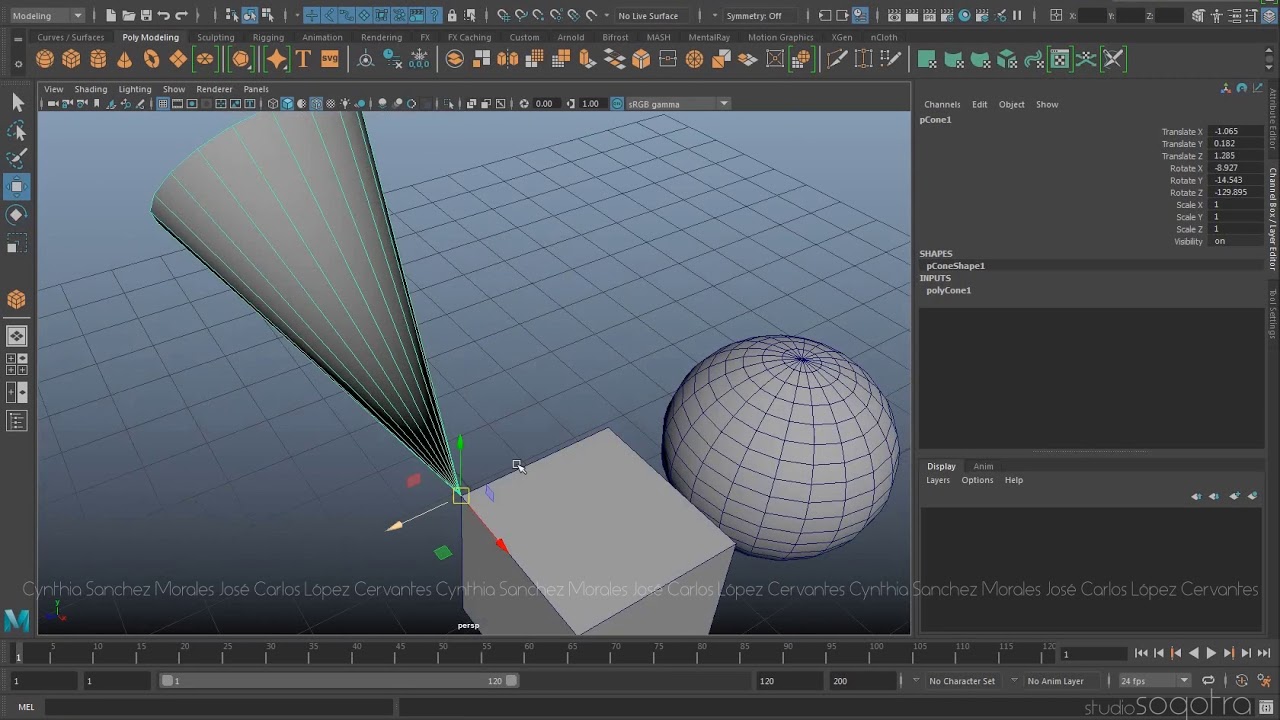This screenshot has height=720, width=1280.
Task: Open the Symmetry: Off dropdown
Action: click(761, 15)
